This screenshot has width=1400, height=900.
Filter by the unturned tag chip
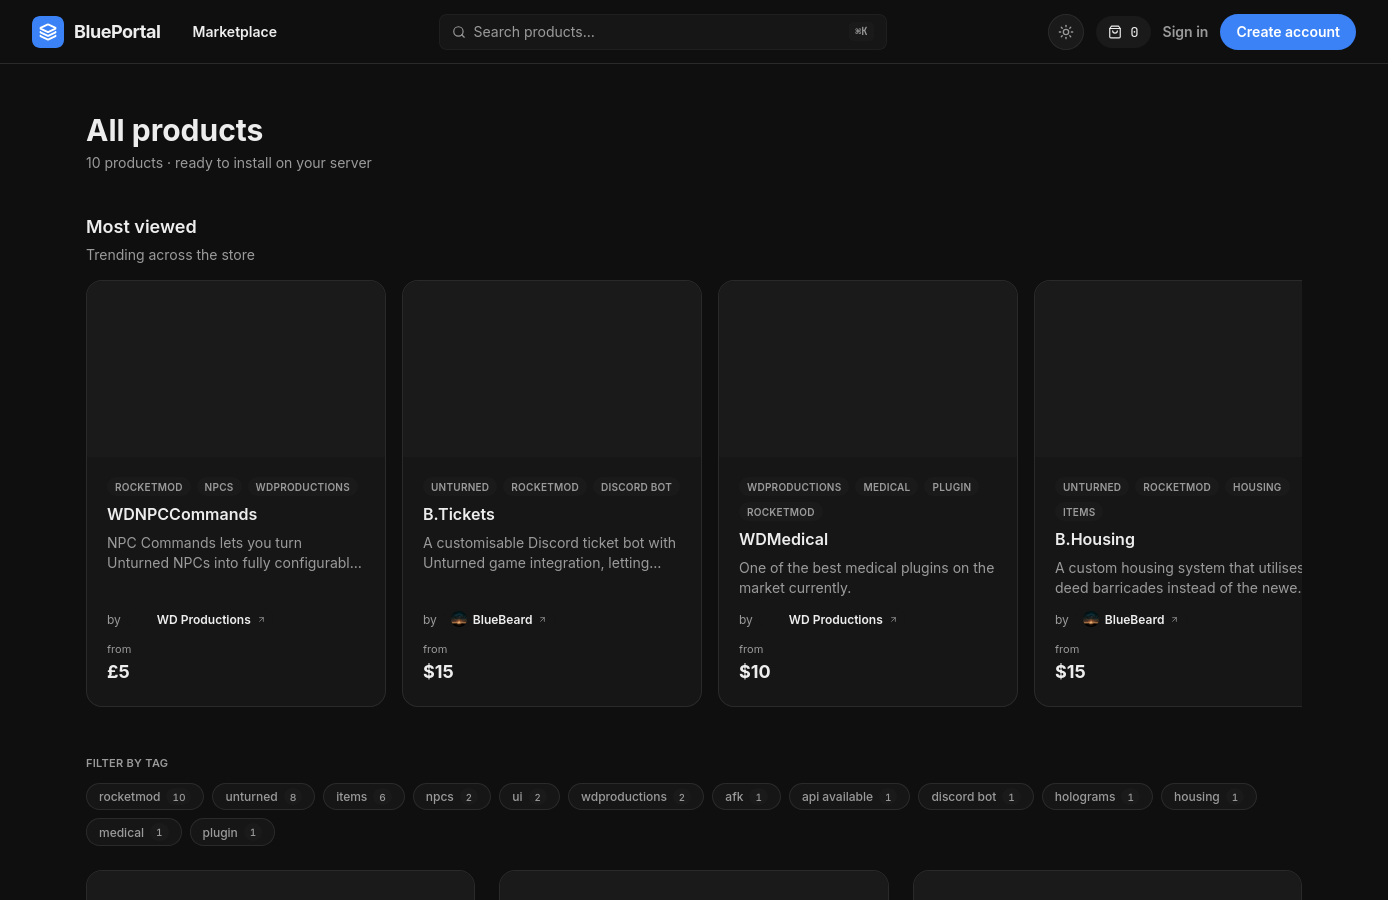coord(263,797)
